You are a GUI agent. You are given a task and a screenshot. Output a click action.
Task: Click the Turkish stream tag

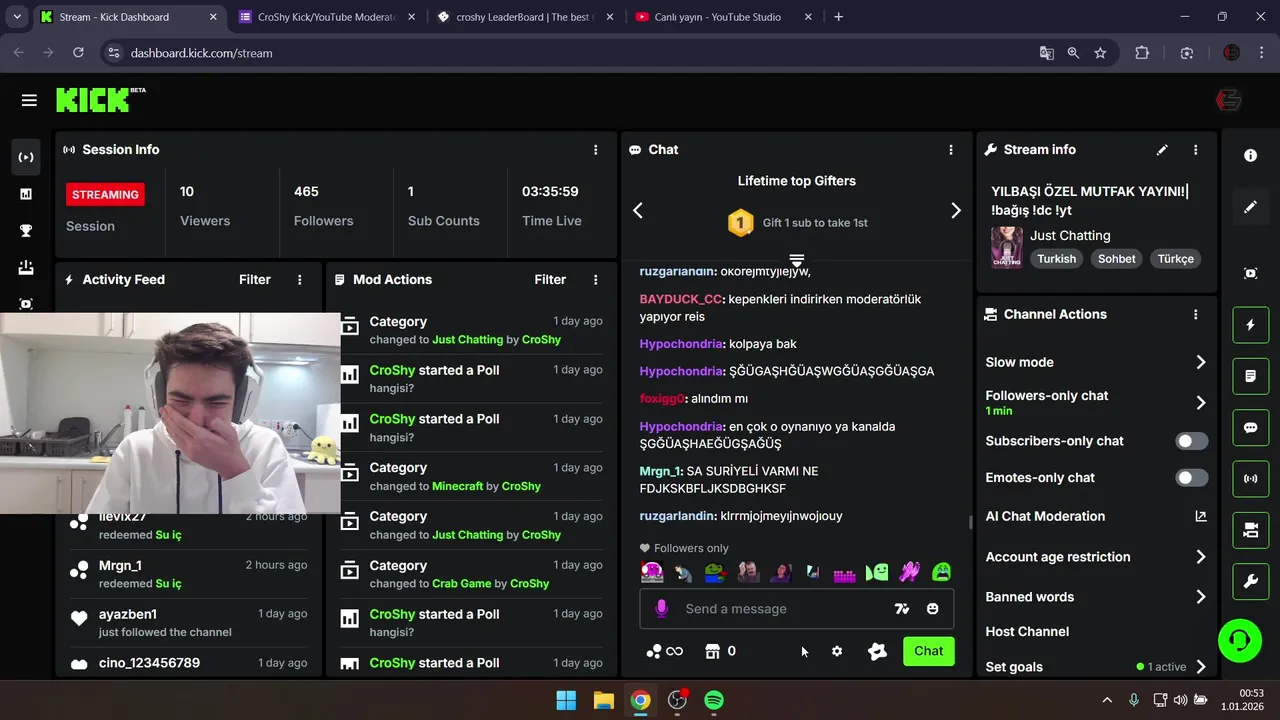[1056, 259]
